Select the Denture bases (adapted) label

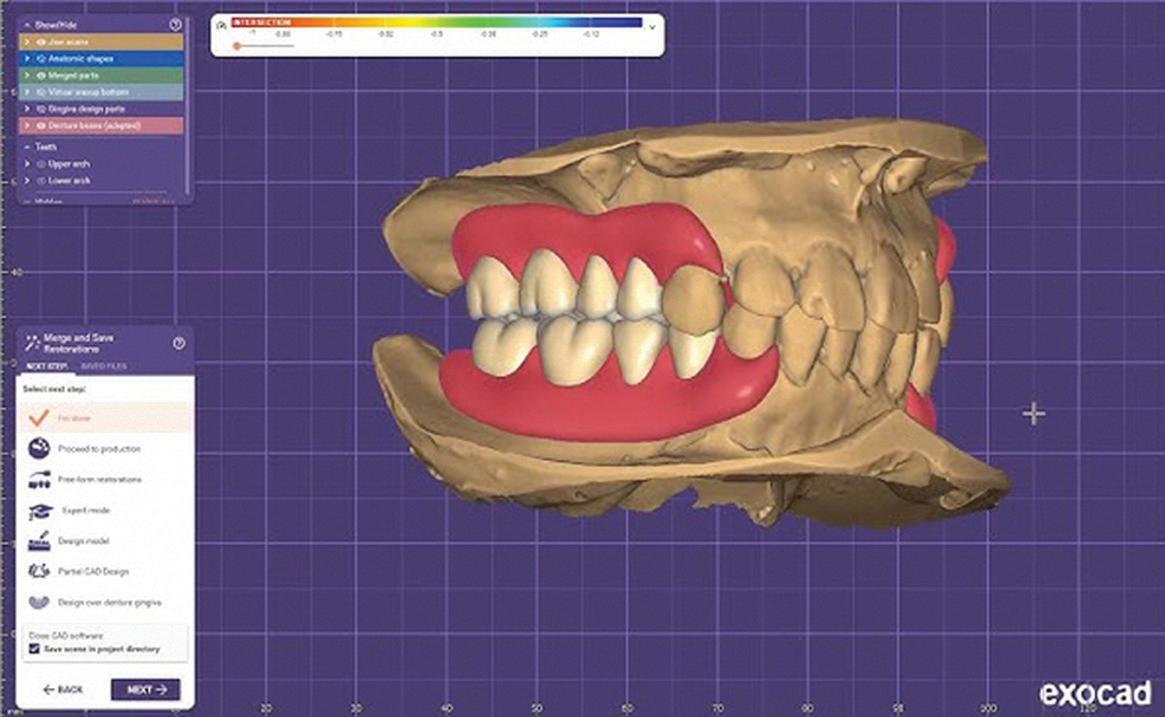point(94,126)
